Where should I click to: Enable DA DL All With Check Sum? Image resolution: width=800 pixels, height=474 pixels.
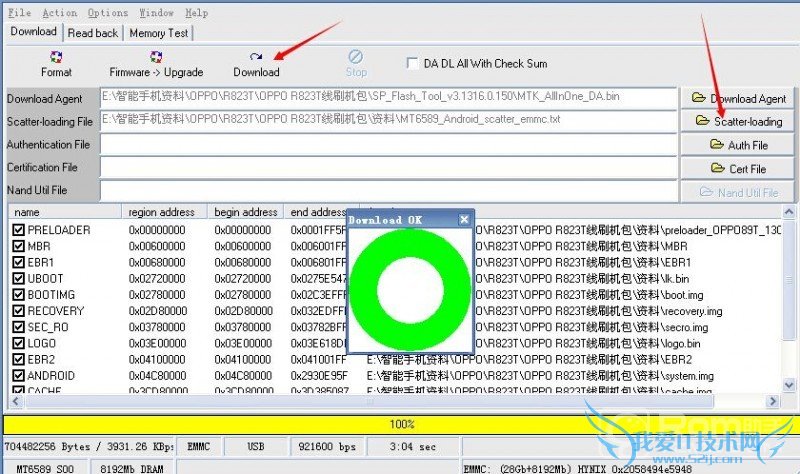pyautogui.click(x=412, y=63)
